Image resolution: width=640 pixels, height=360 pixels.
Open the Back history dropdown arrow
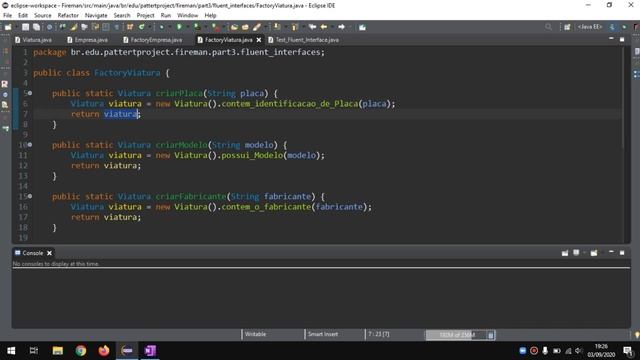tap(332, 27)
